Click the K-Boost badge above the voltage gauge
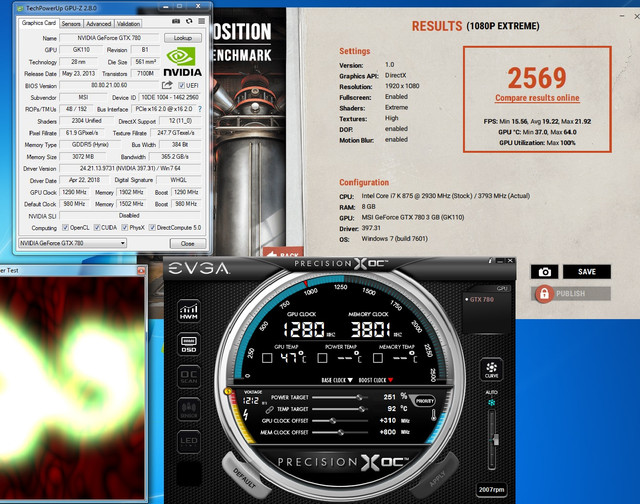Image resolution: width=640 pixels, height=504 pixels. coord(228,391)
